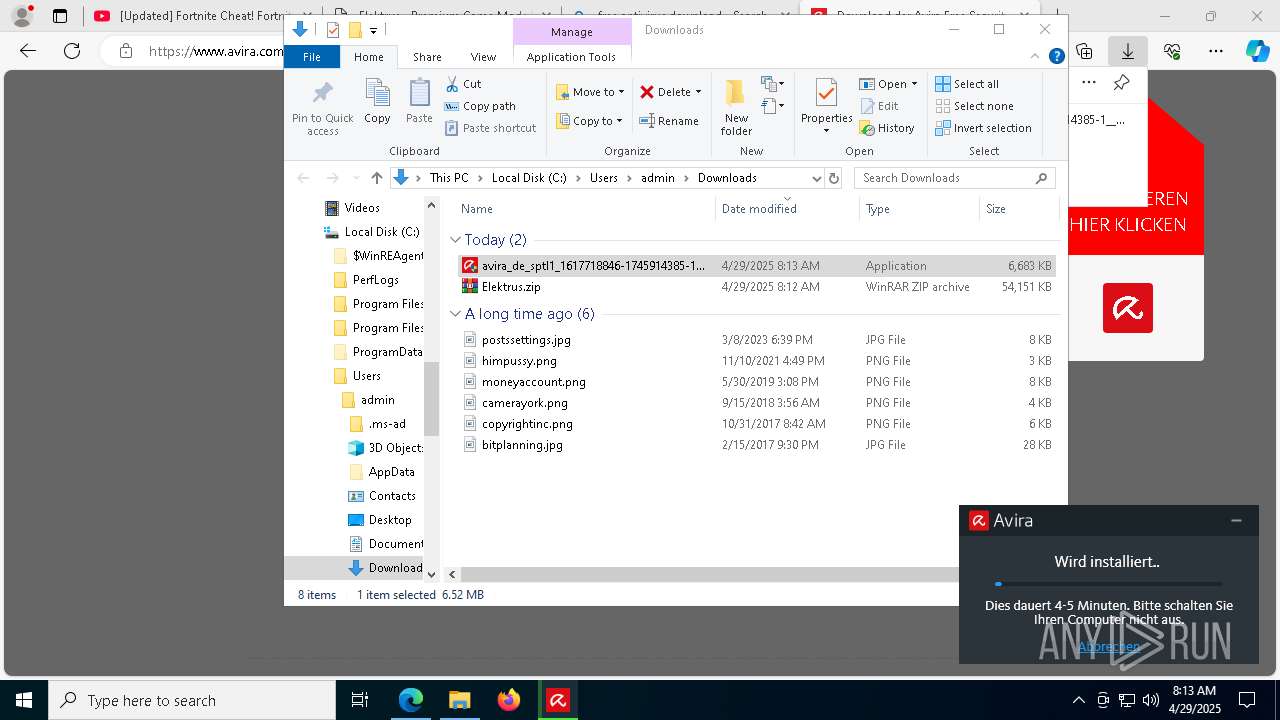The image size is (1280, 720).
Task: Click the Edge downloads icon
Action: click(1127, 51)
